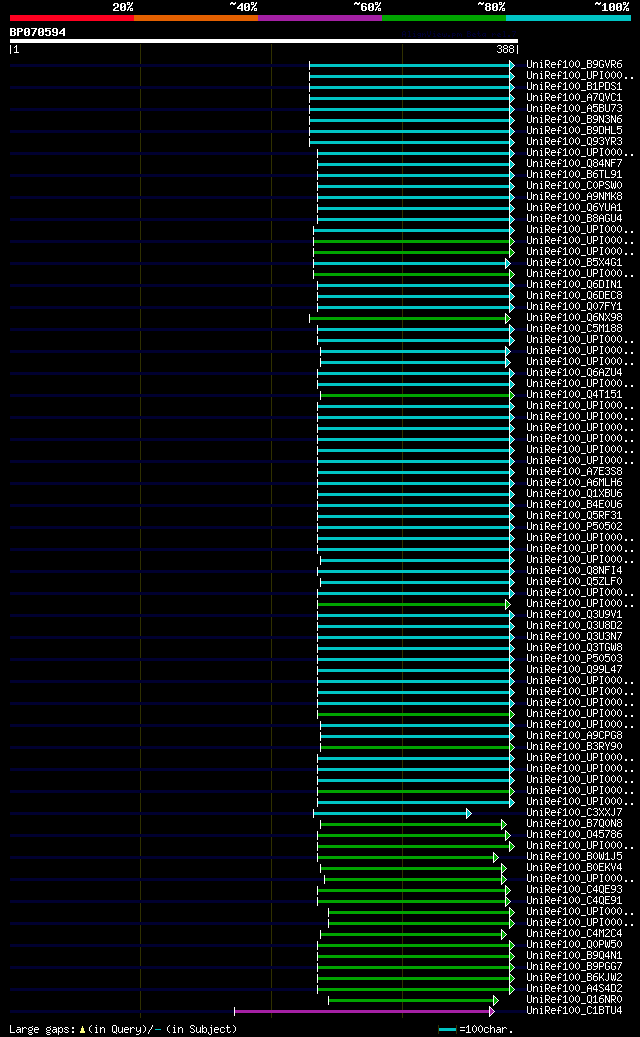Open the UniRef100_O45786 entry

[574, 835]
